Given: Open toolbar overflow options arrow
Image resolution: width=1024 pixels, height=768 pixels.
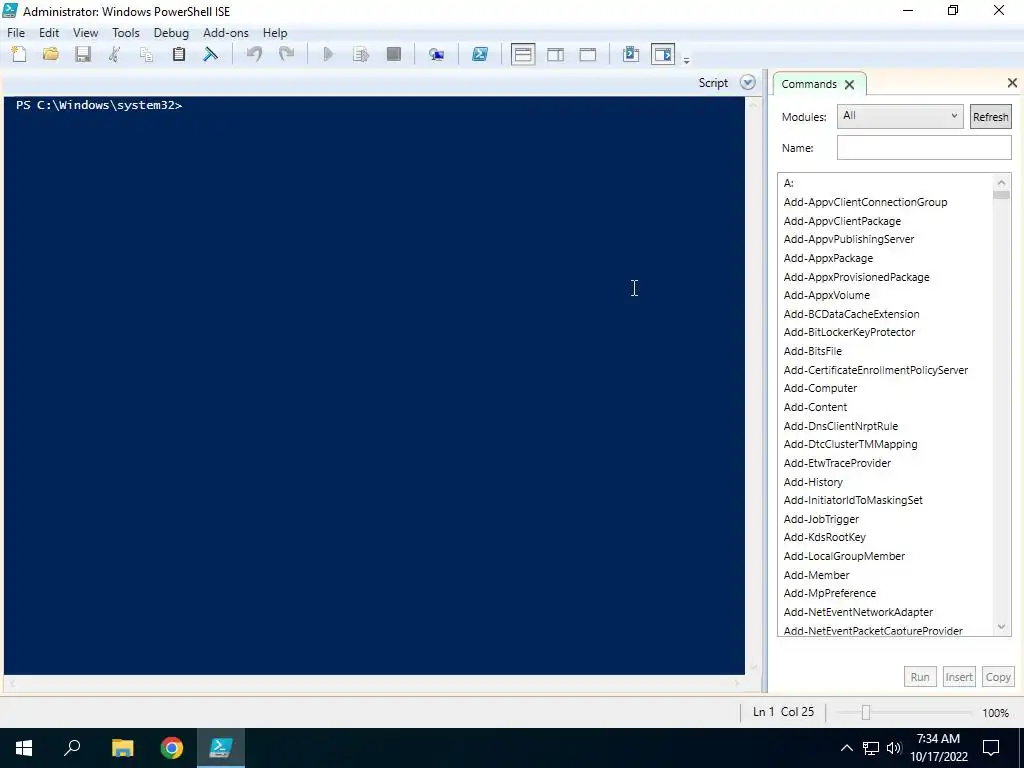Looking at the screenshot, I should coord(686,60).
